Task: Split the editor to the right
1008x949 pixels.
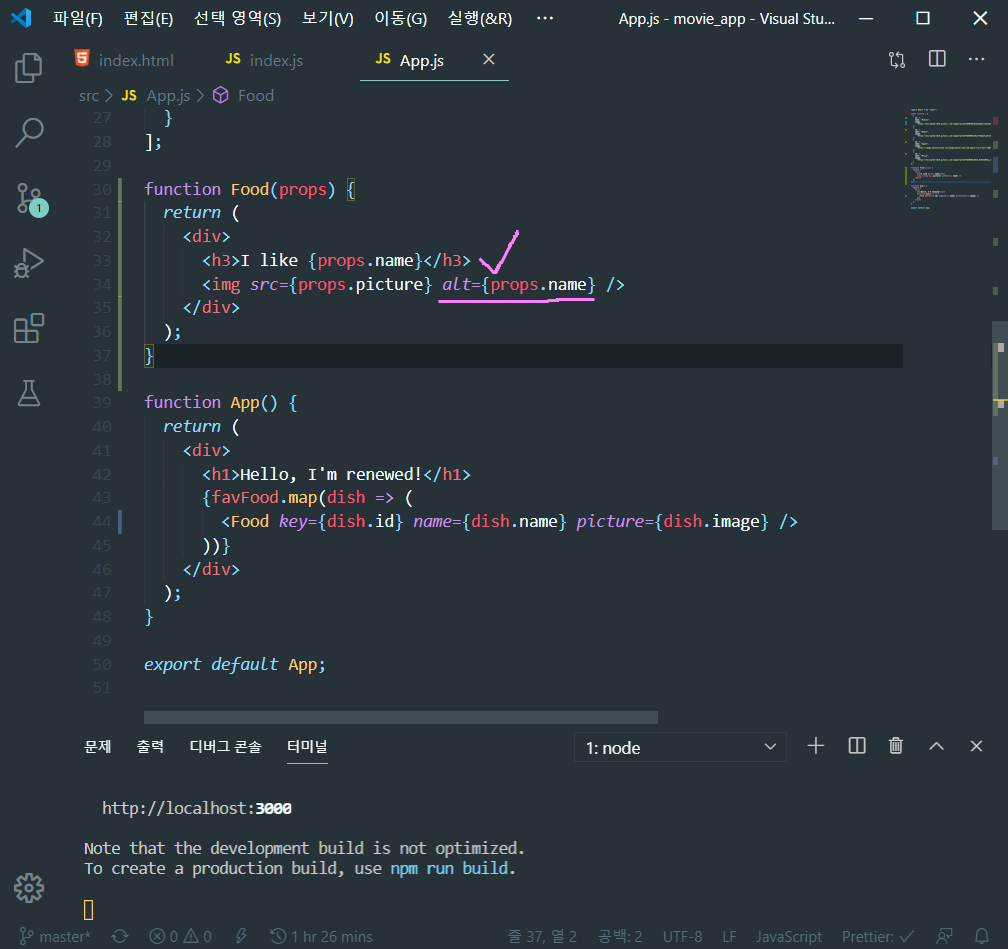Action: (937, 59)
